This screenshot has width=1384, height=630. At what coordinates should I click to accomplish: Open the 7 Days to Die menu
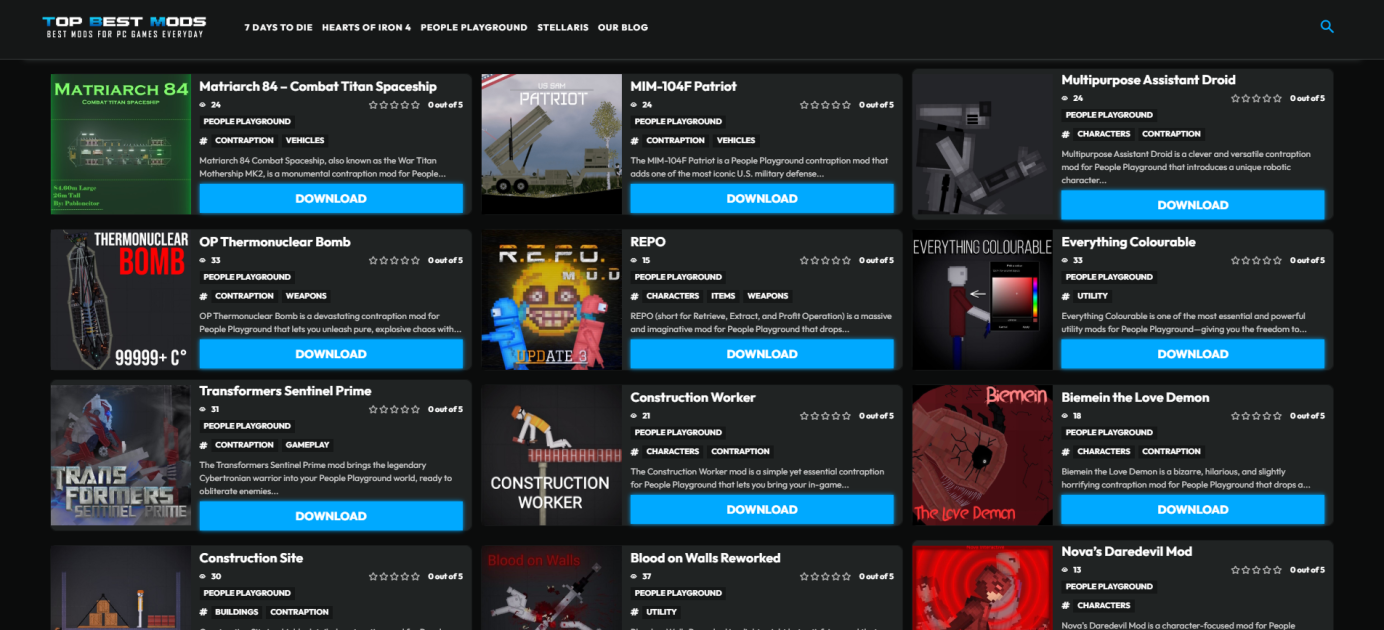[x=278, y=28]
